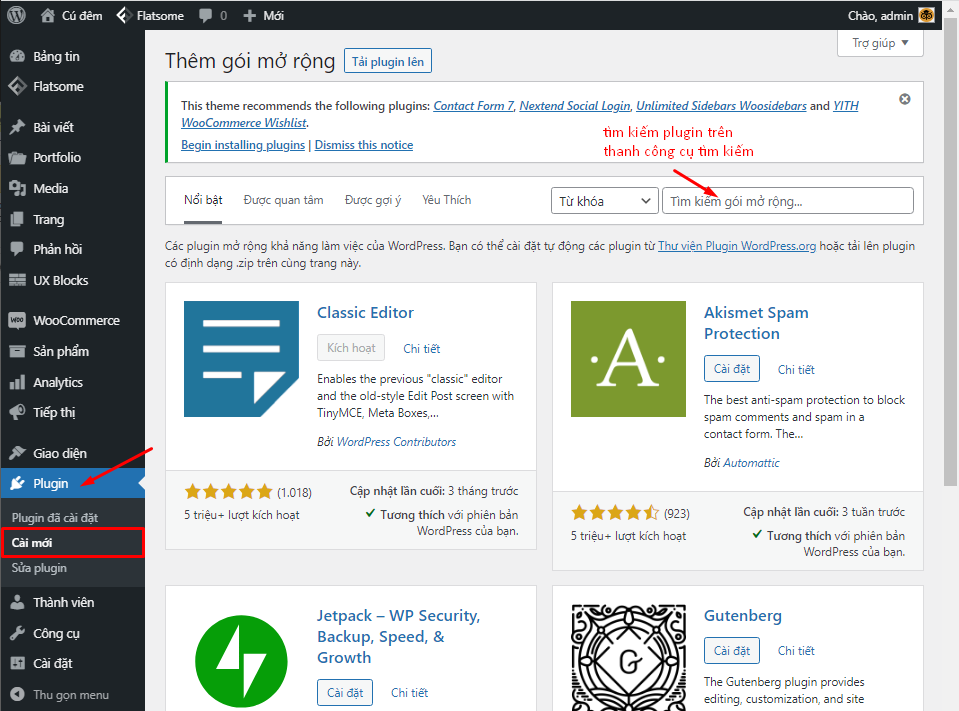Click the Công cụ wrench icon
Image resolution: width=959 pixels, height=711 pixels.
point(17,633)
